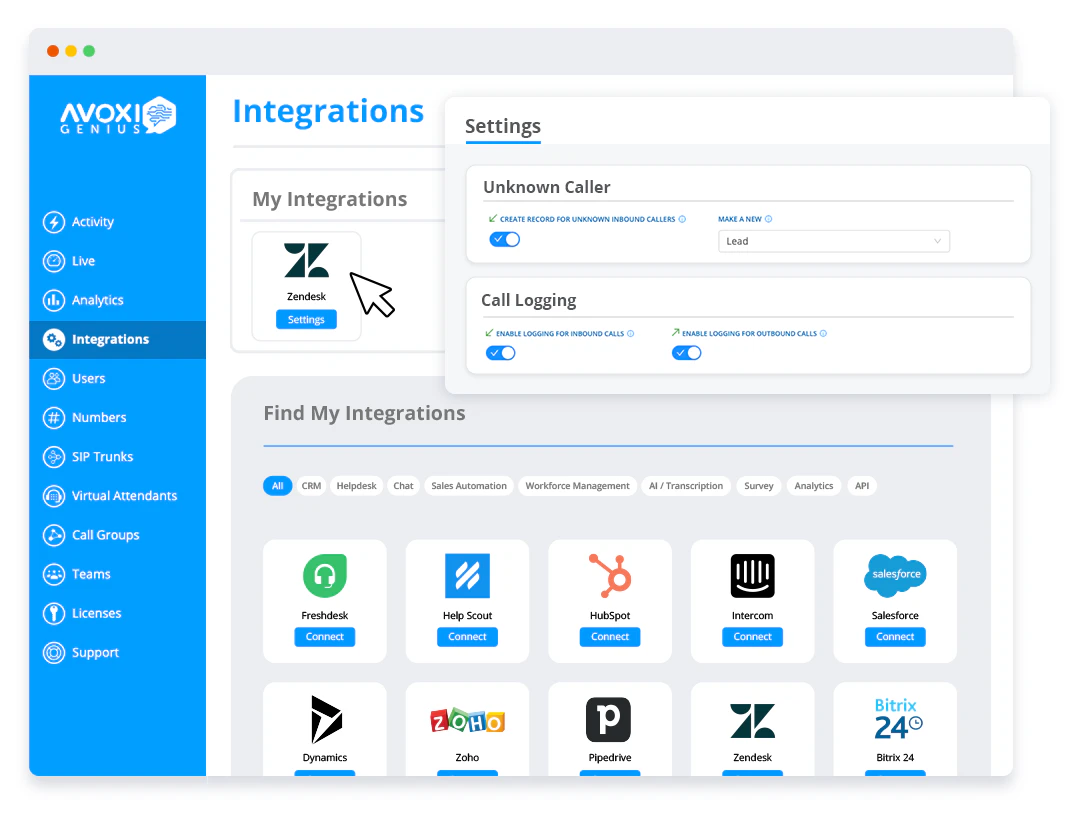Select the Helpdesk category filter

356,485
